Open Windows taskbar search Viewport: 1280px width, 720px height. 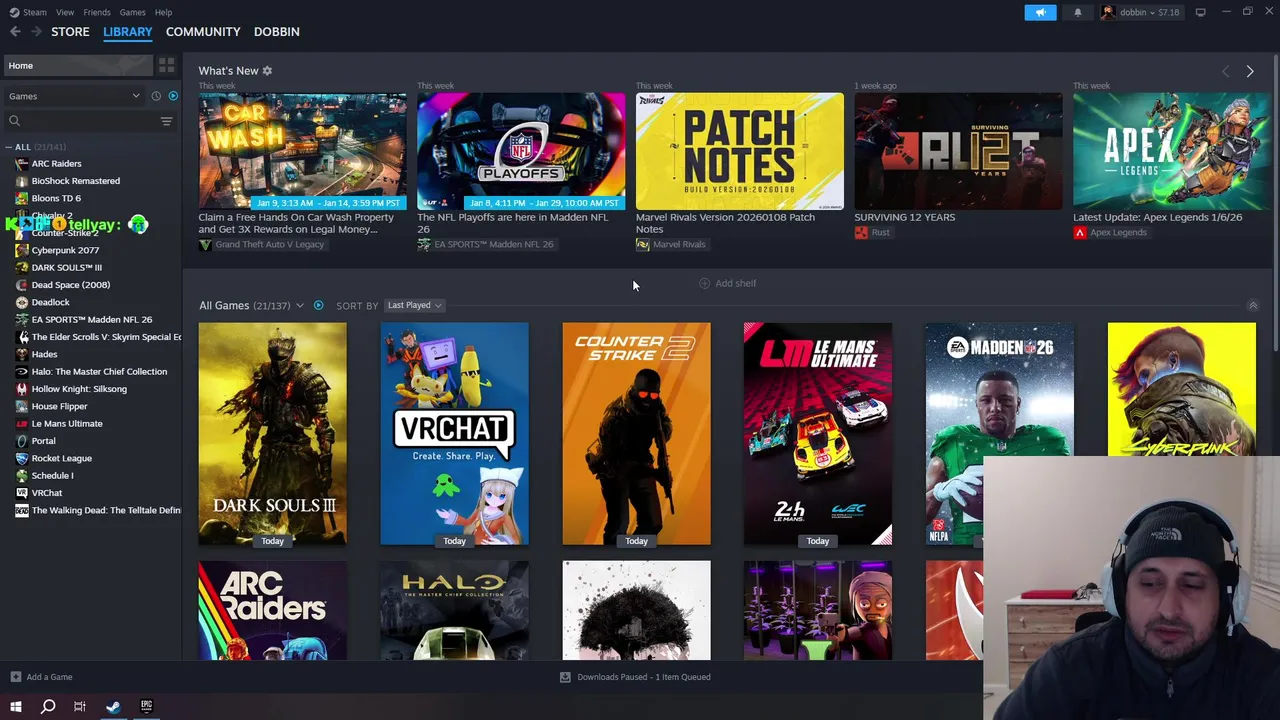[47, 707]
